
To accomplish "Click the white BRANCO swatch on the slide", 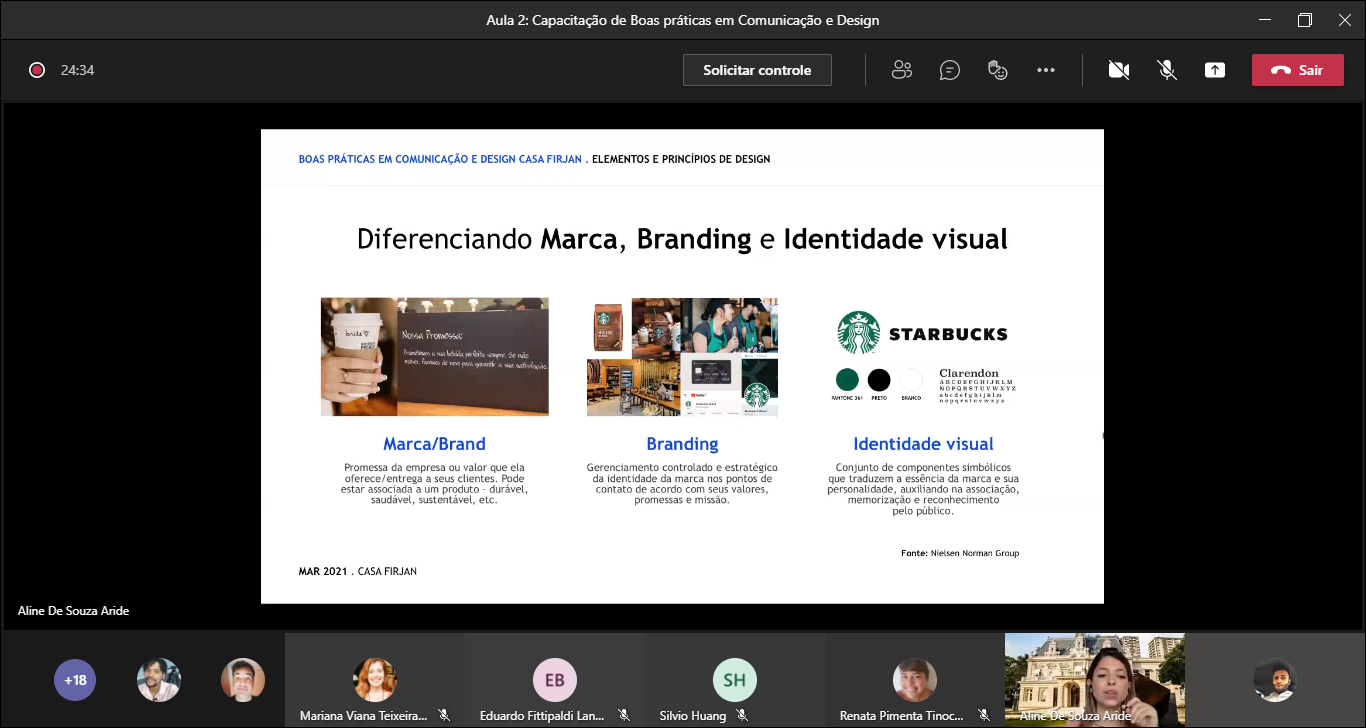I will tap(911, 380).
